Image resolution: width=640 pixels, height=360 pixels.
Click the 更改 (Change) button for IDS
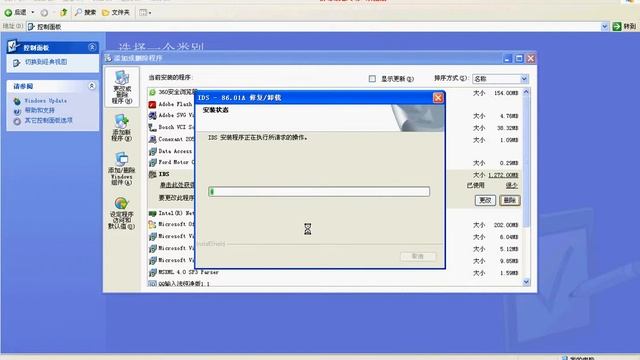485,200
